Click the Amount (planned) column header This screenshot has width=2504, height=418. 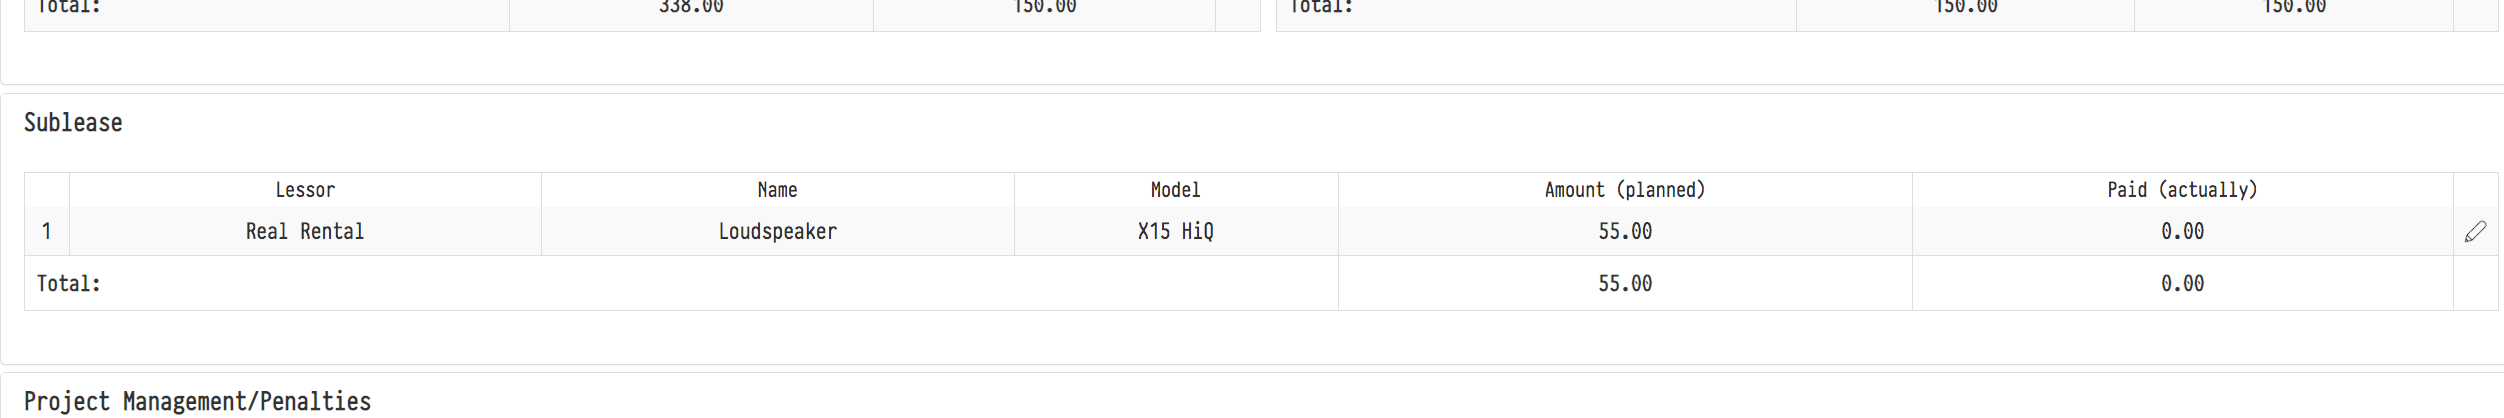point(1624,190)
